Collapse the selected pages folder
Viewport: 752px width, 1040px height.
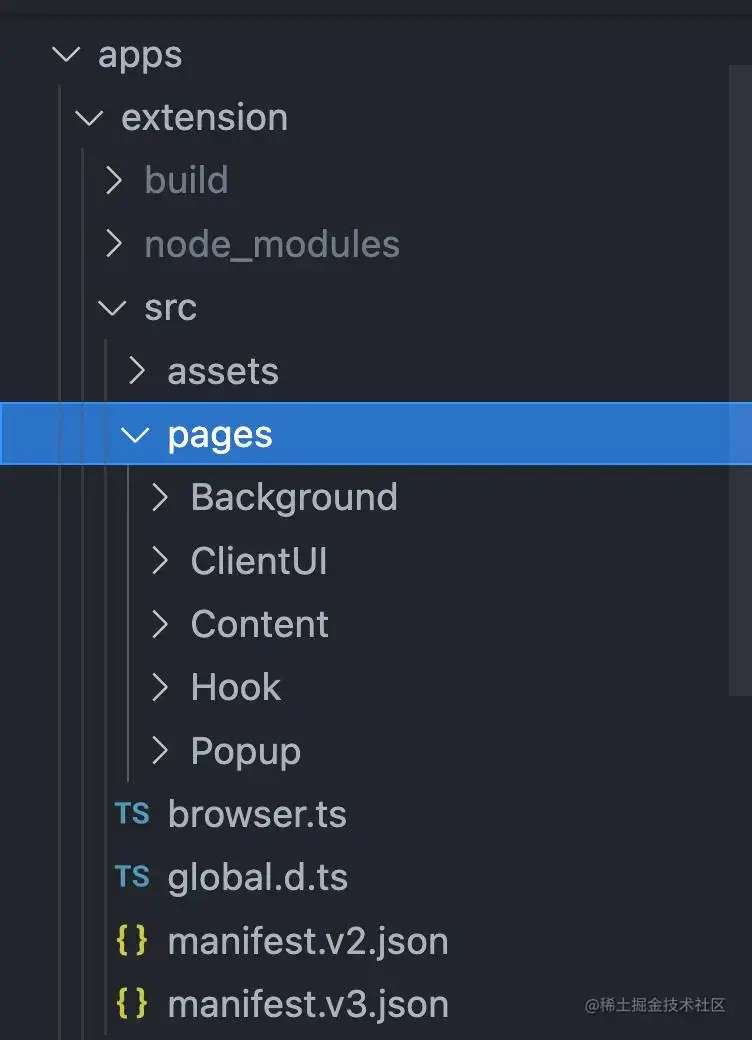[x=135, y=435]
